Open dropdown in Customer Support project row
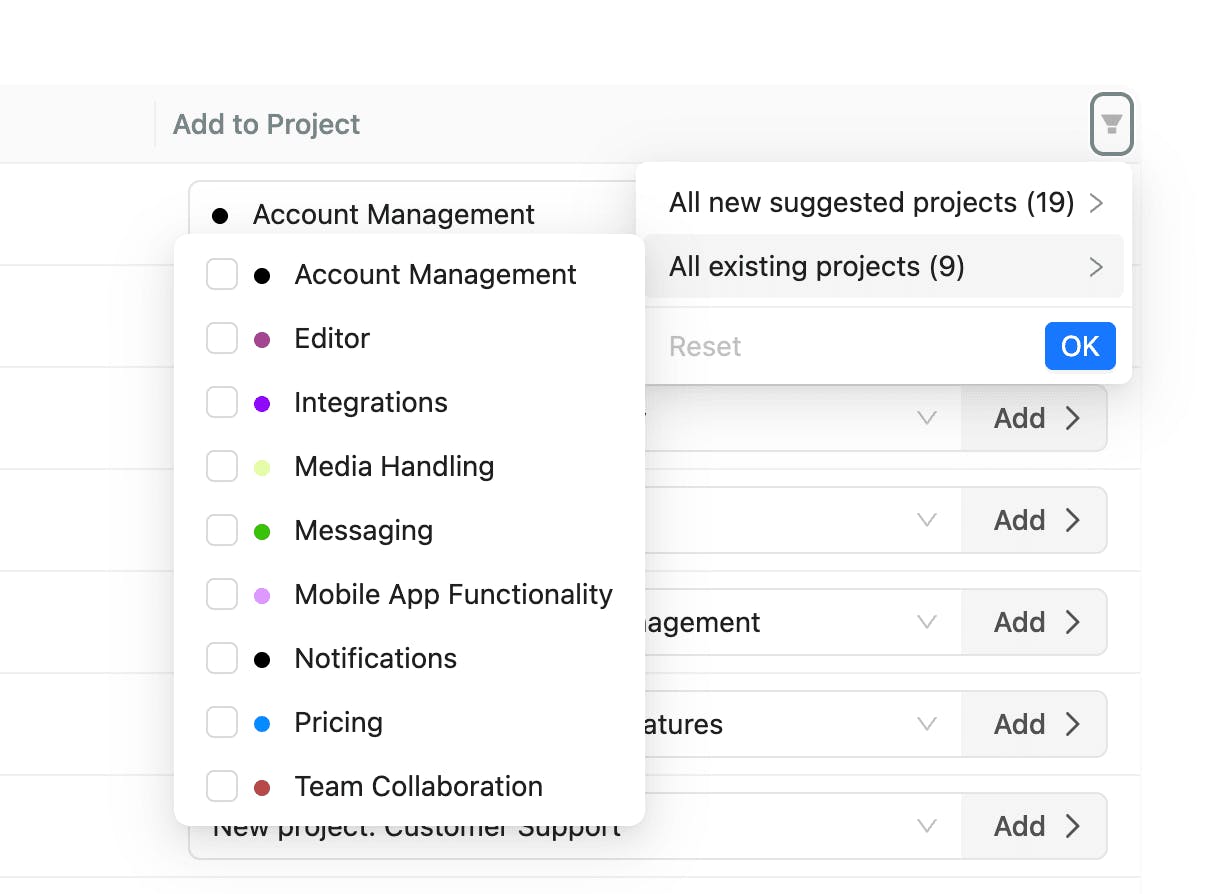1220x894 pixels. (927, 827)
